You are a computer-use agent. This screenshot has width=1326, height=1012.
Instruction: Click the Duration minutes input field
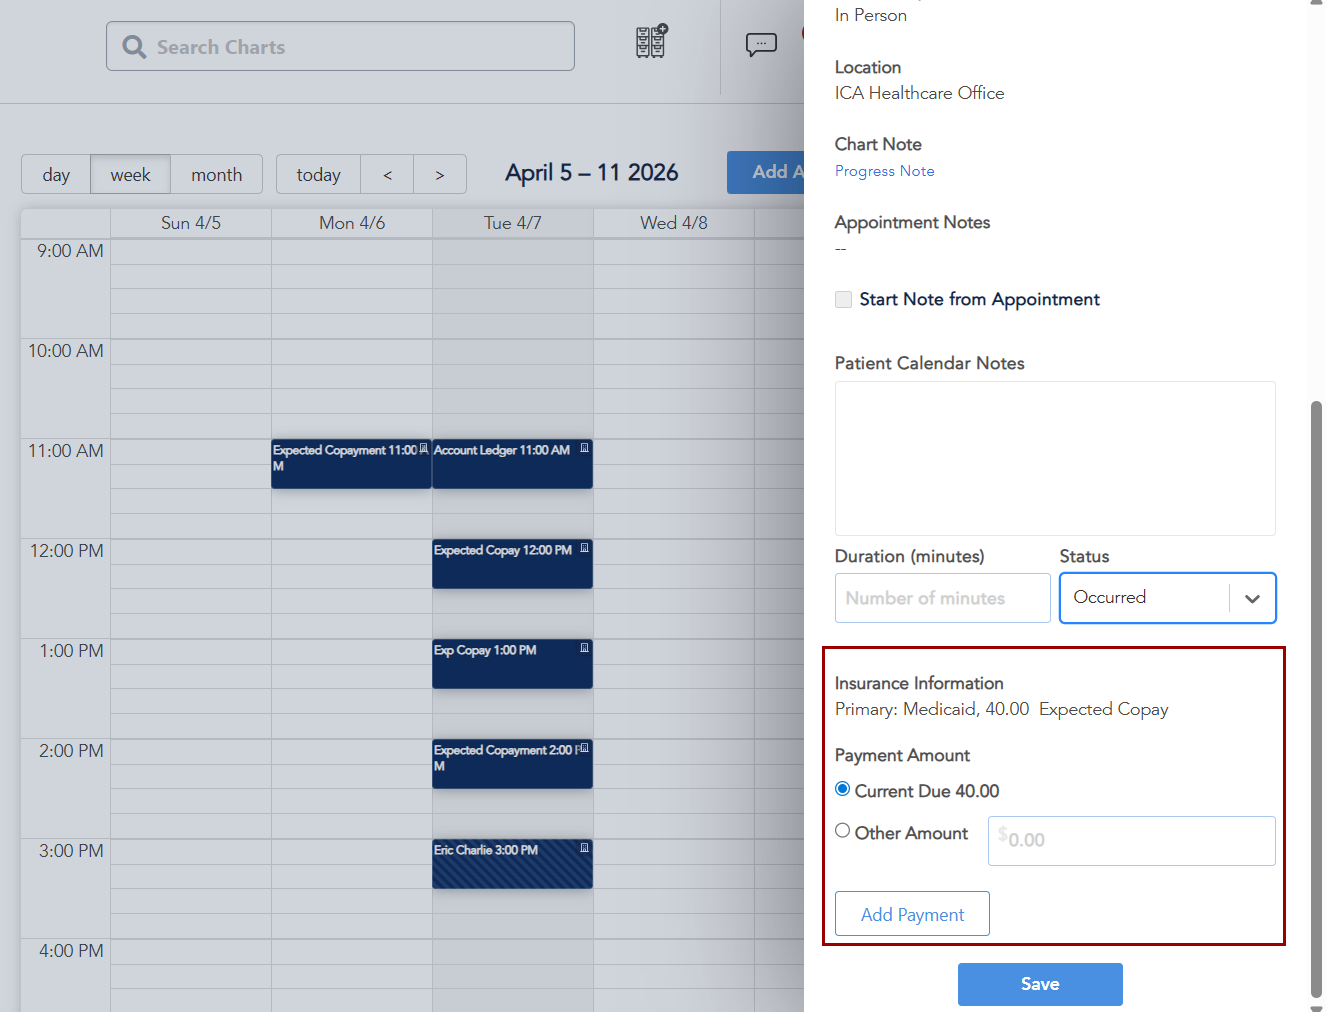click(942, 598)
